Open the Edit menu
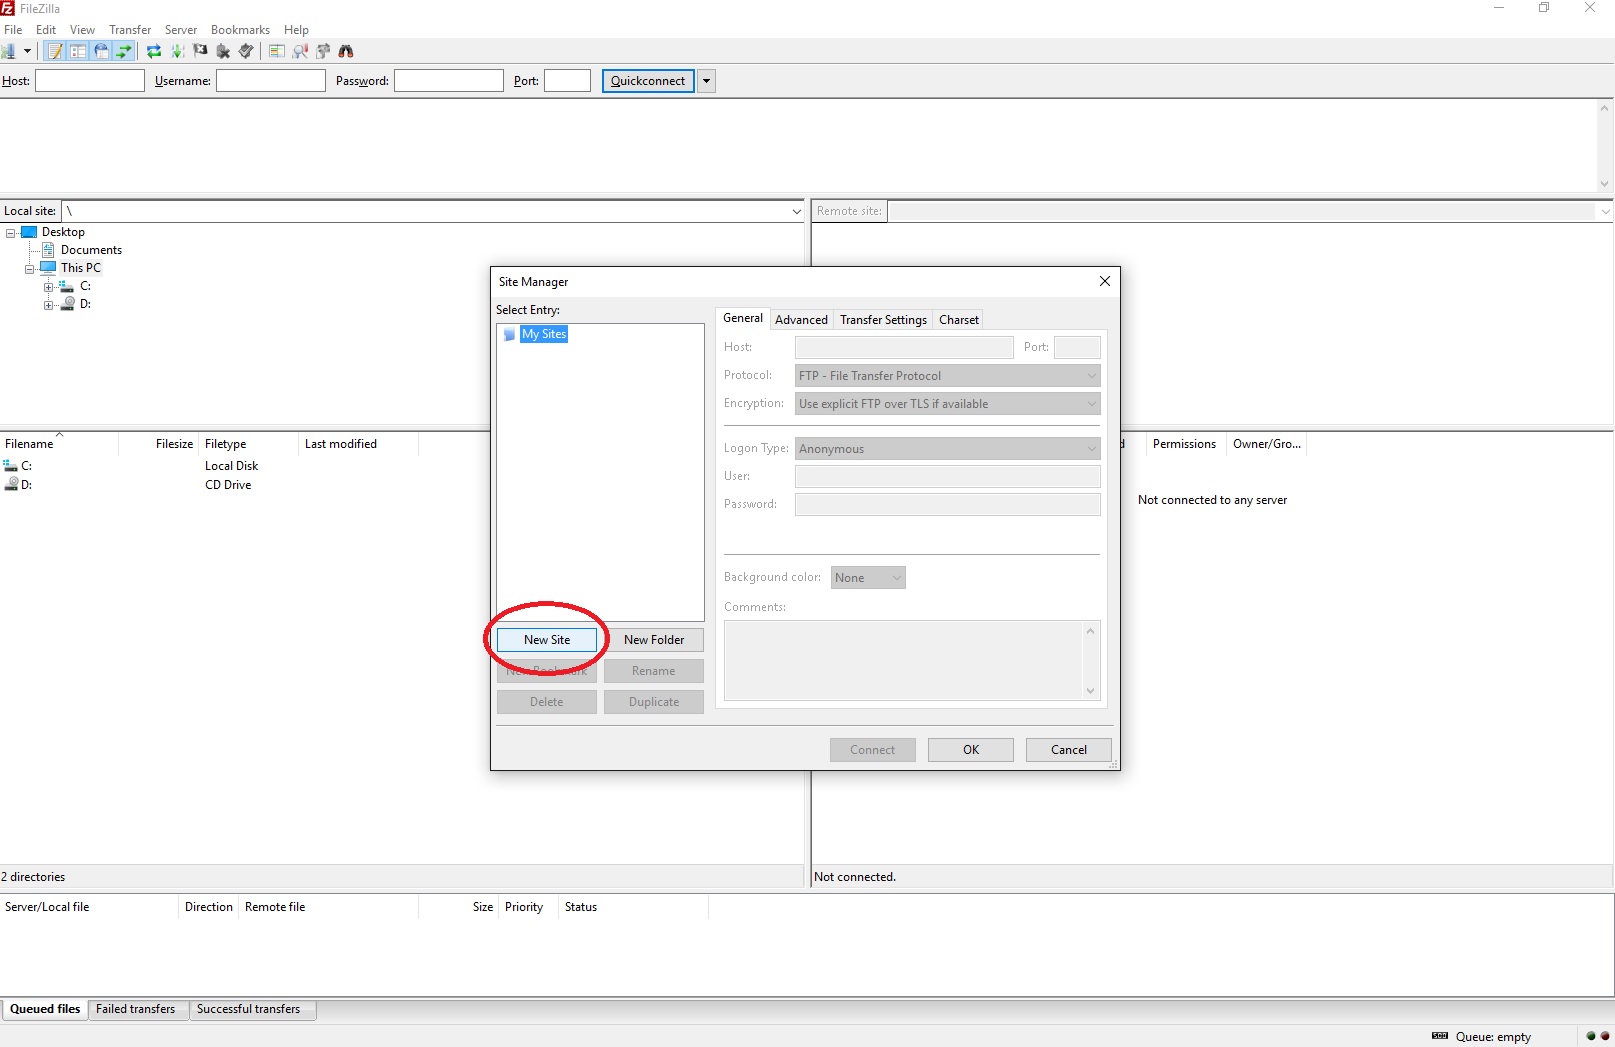1615x1047 pixels. coord(46,30)
